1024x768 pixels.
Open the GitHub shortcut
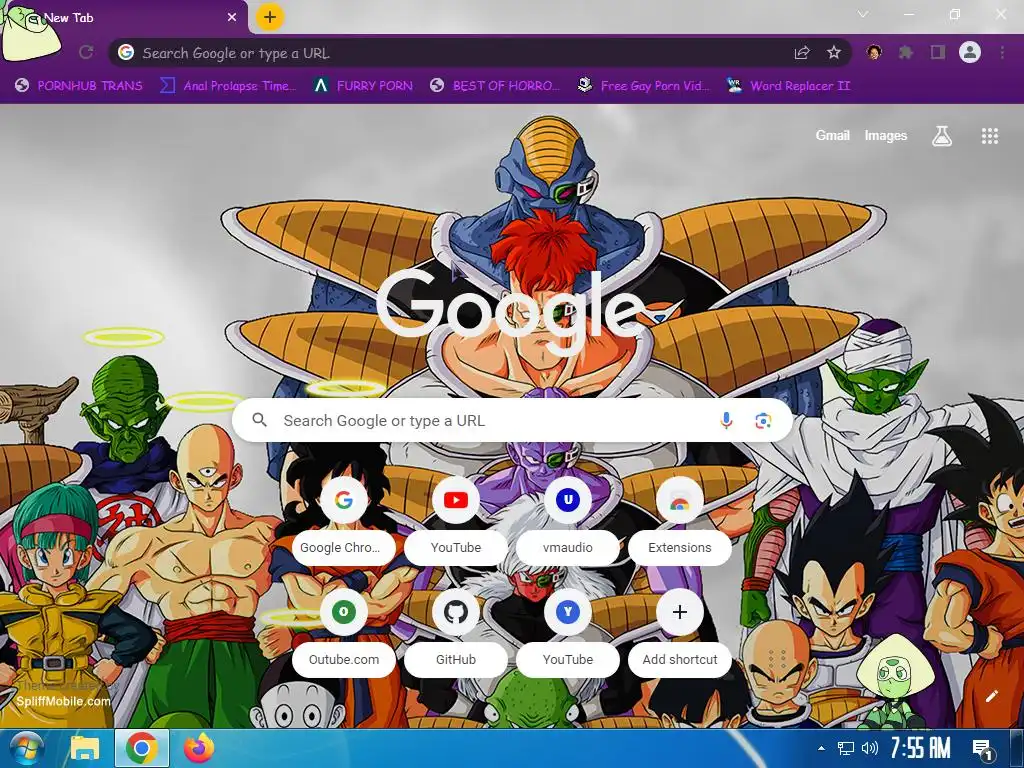point(456,633)
